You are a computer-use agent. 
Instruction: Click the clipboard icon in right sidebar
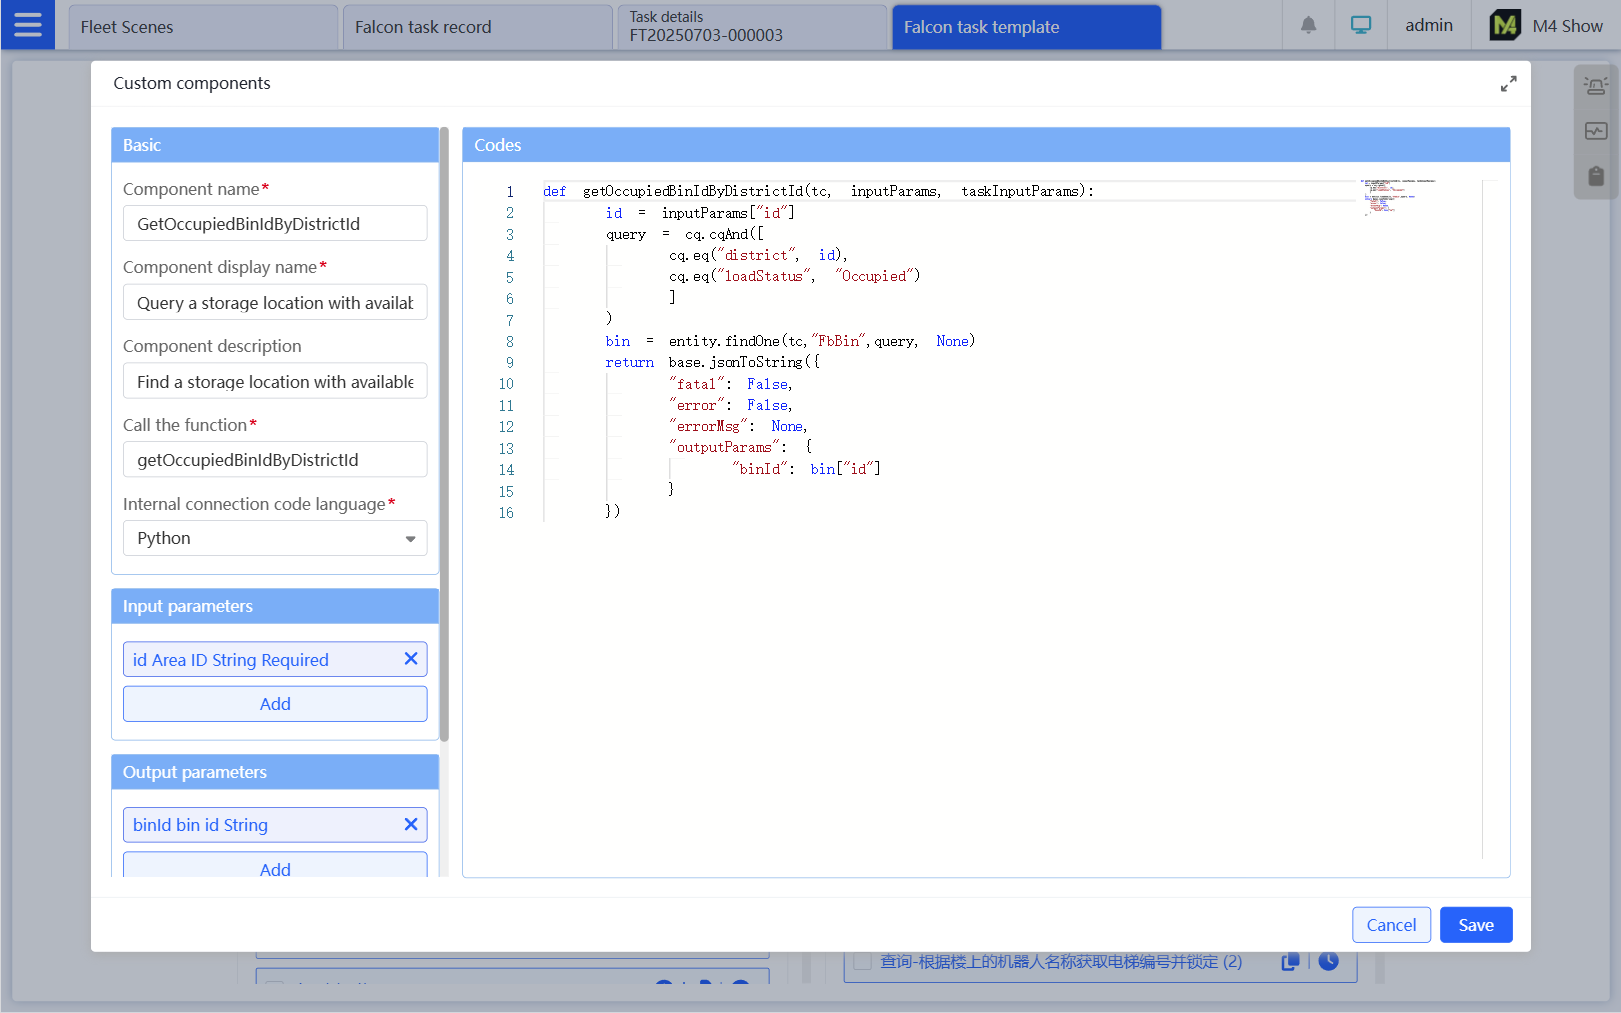(1595, 176)
